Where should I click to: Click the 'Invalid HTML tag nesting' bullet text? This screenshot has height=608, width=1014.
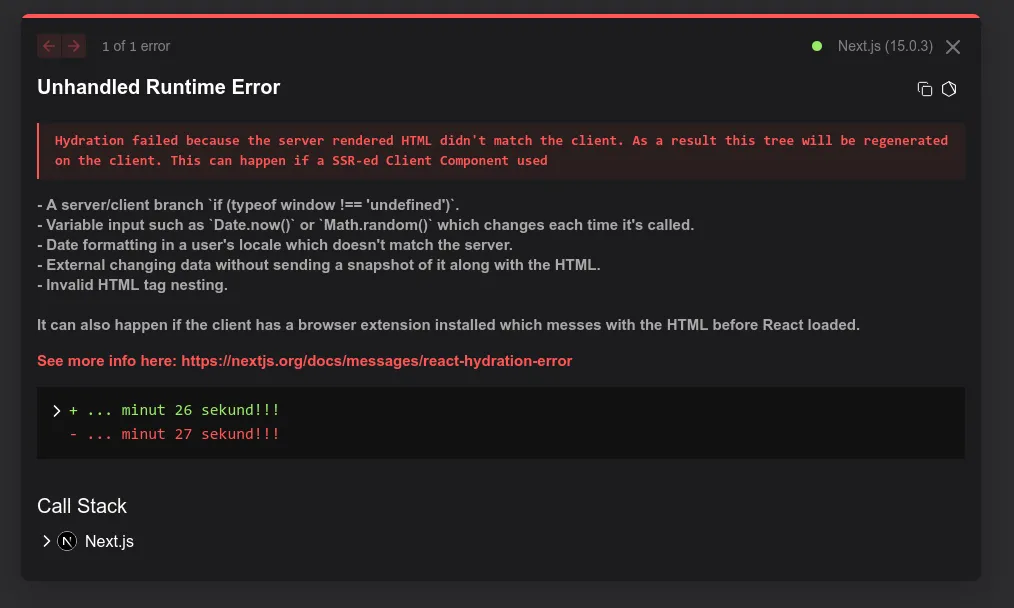pyautogui.click(x=134, y=285)
